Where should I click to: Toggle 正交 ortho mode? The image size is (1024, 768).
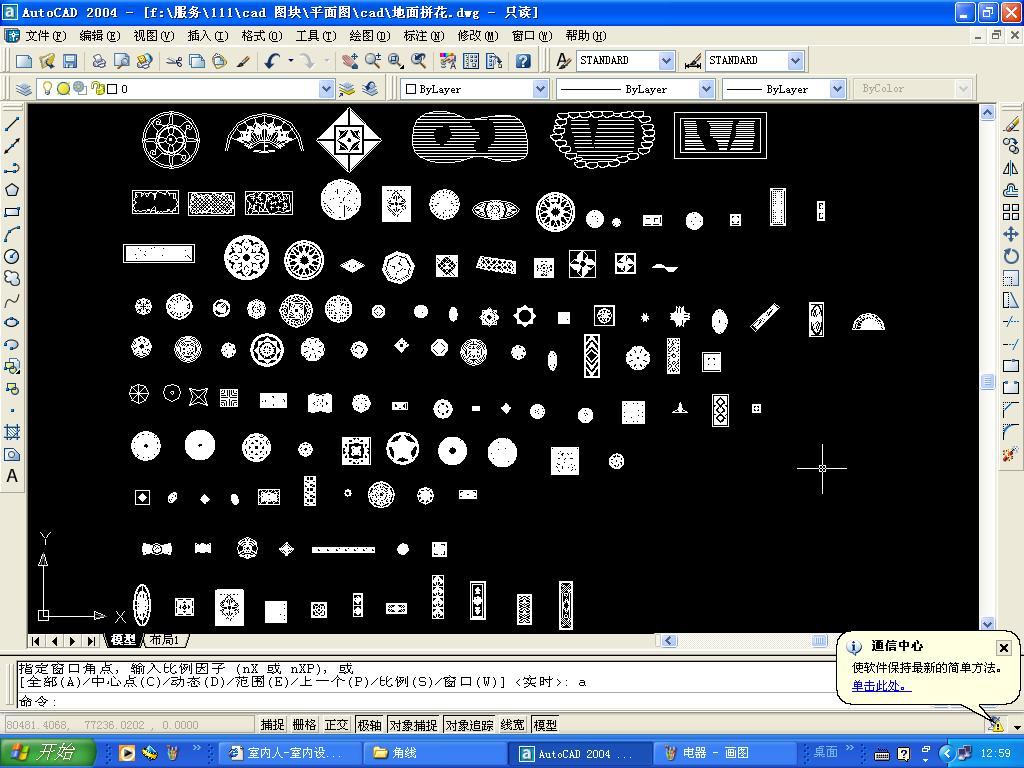tap(337, 725)
